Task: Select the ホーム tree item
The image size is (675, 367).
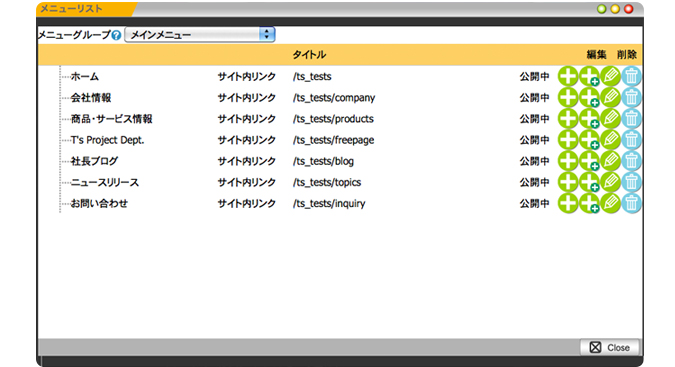Action: click(x=84, y=77)
